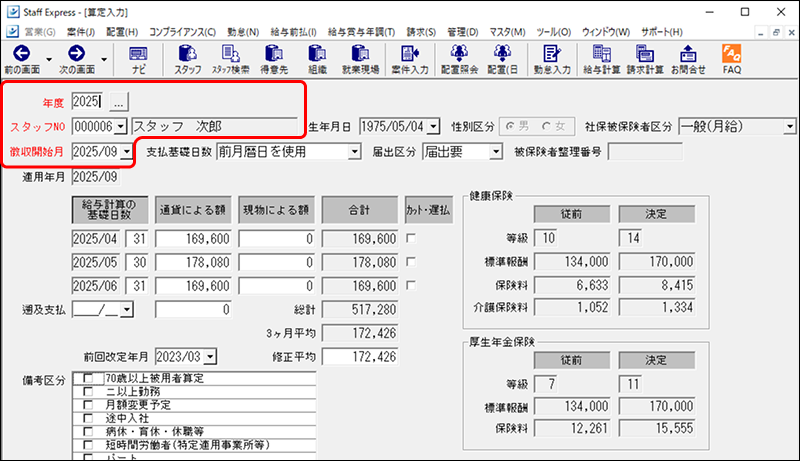Expand the 次の画面 history dropdown arrow
This screenshot has width=800, height=461.
click(x=104, y=59)
